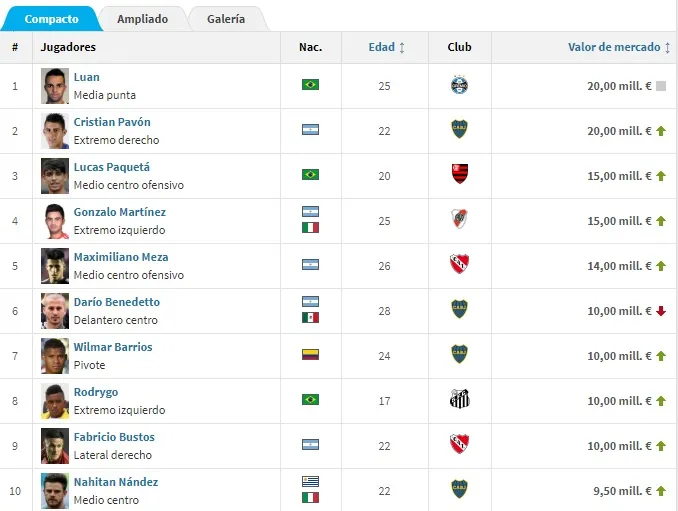Switch to the Ampliado tab
Screen dimensions: 678x511
coord(142,19)
